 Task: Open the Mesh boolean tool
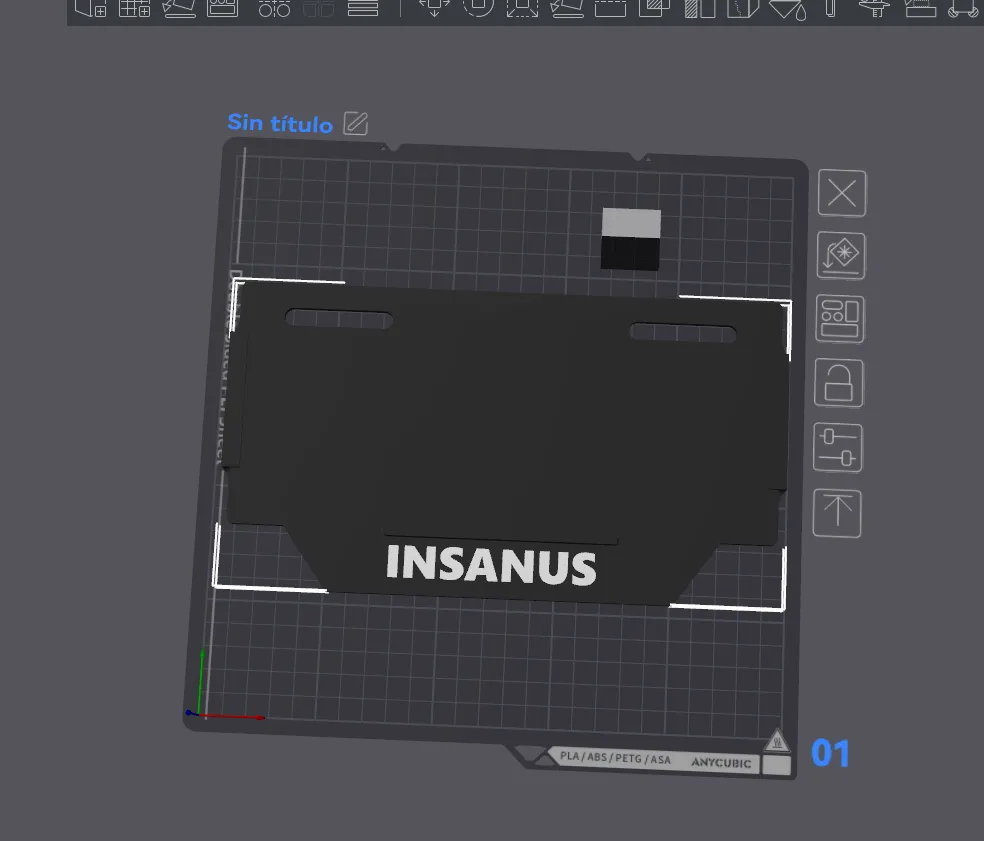654,8
